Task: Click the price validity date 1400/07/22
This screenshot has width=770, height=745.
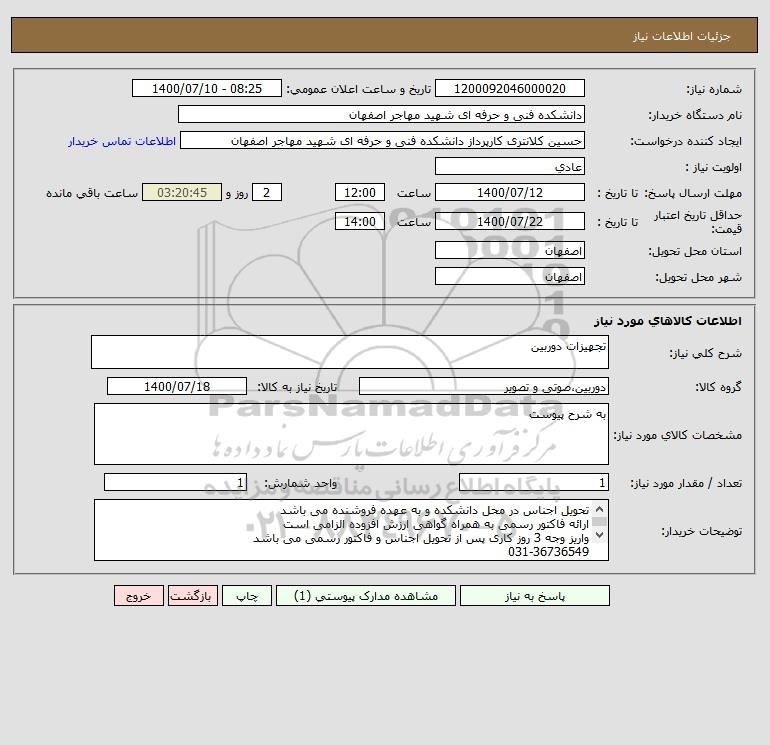Action: (510, 221)
